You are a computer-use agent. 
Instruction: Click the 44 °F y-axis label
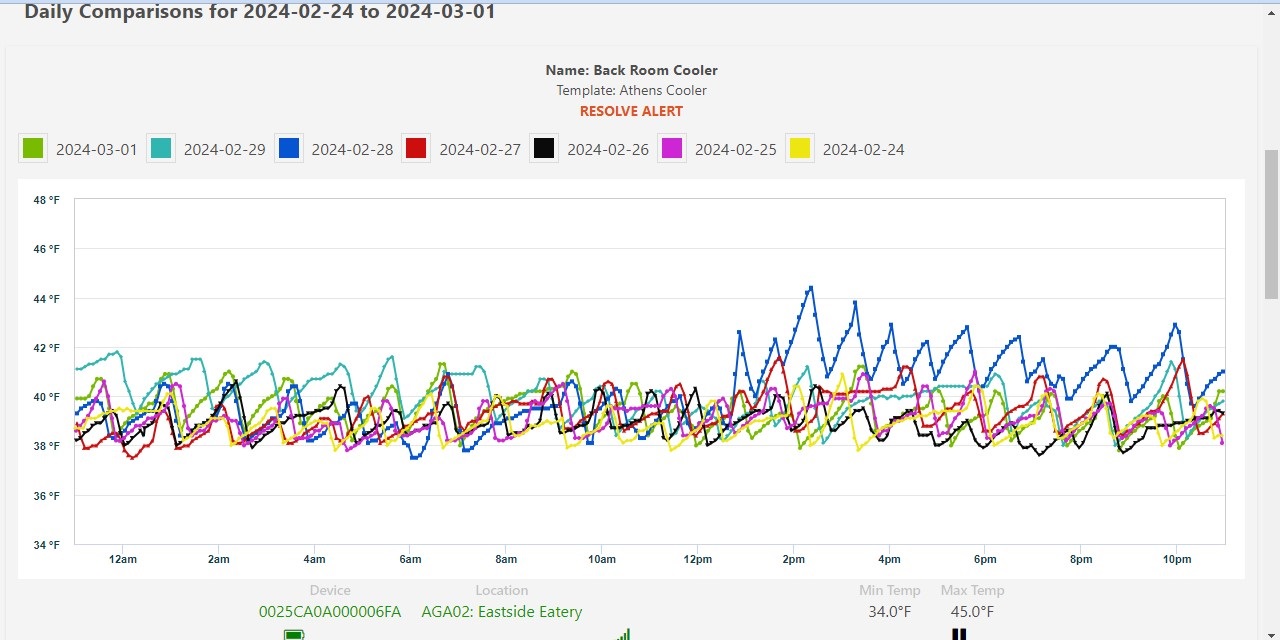pyautogui.click(x=46, y=299)
